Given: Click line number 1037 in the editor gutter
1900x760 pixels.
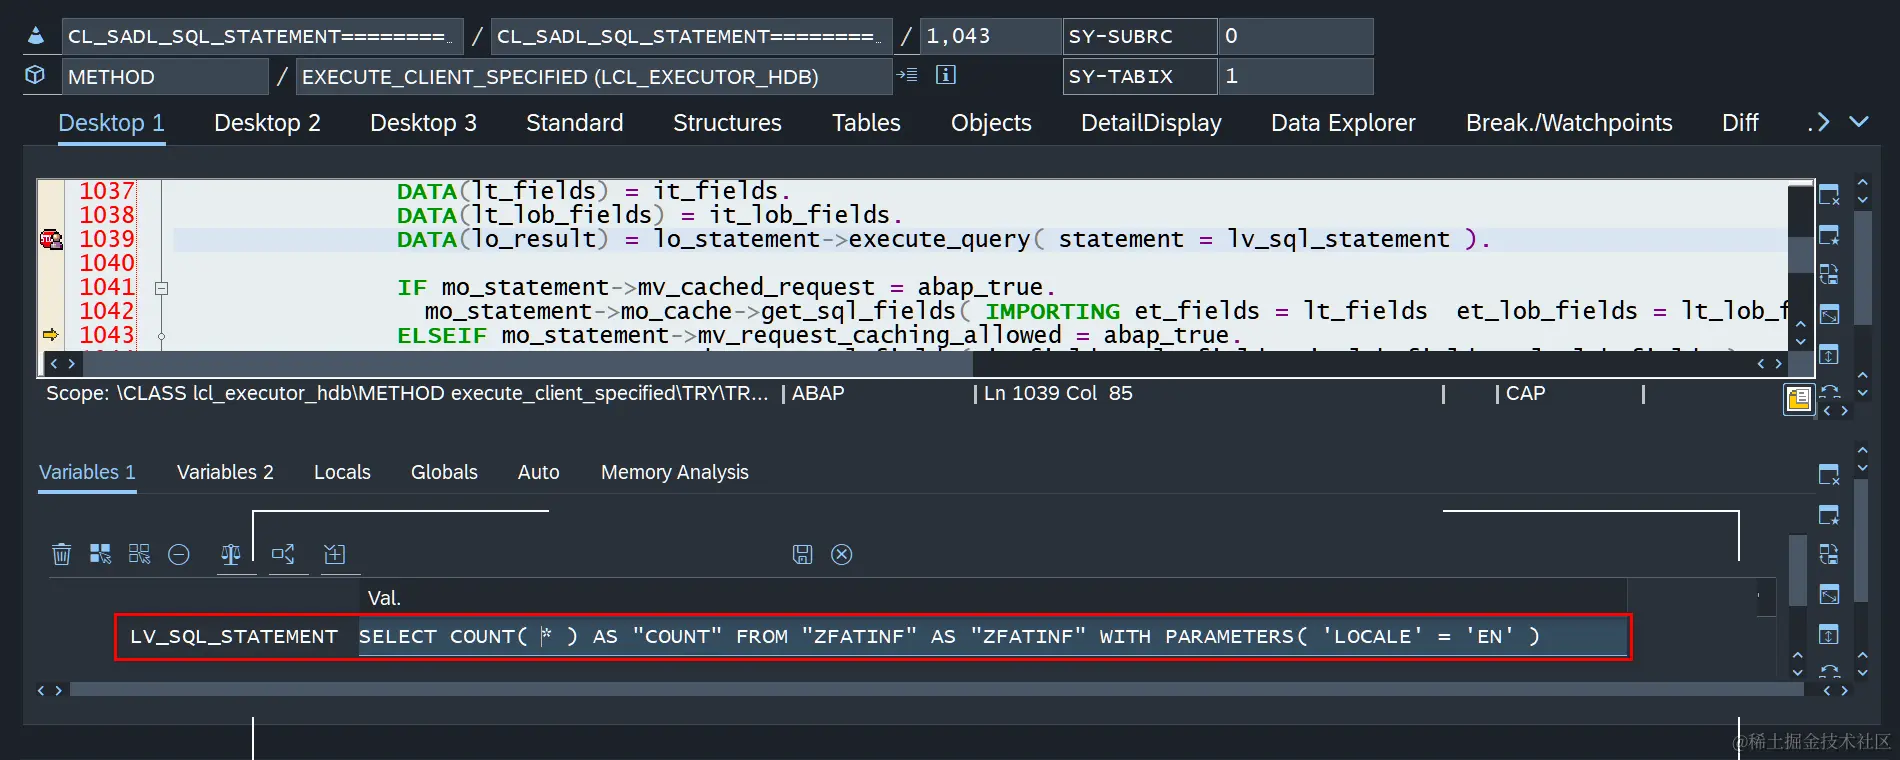Looking at the screenshot, I should tap(106, 191).
